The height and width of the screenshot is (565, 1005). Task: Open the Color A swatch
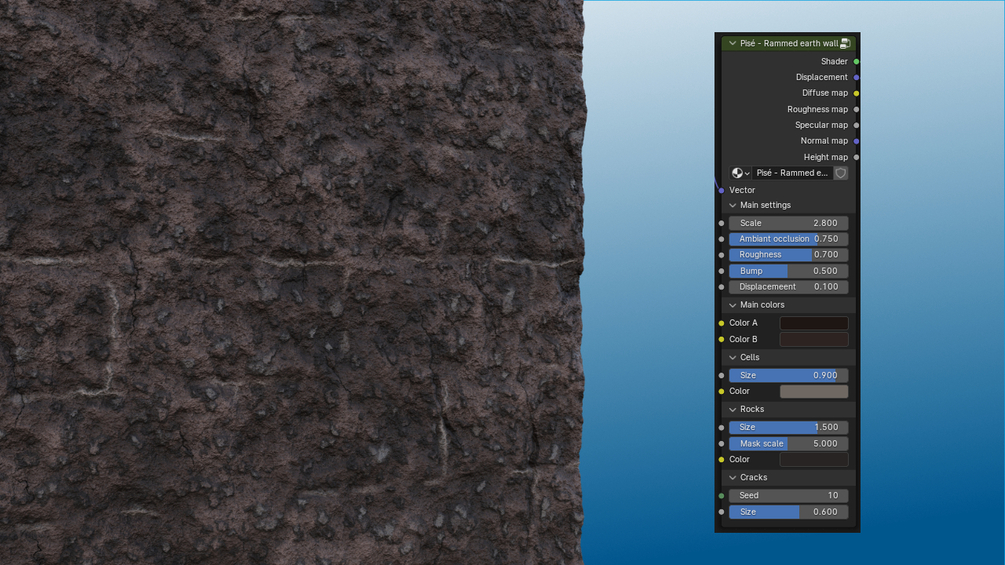click(x=814, y=323)
